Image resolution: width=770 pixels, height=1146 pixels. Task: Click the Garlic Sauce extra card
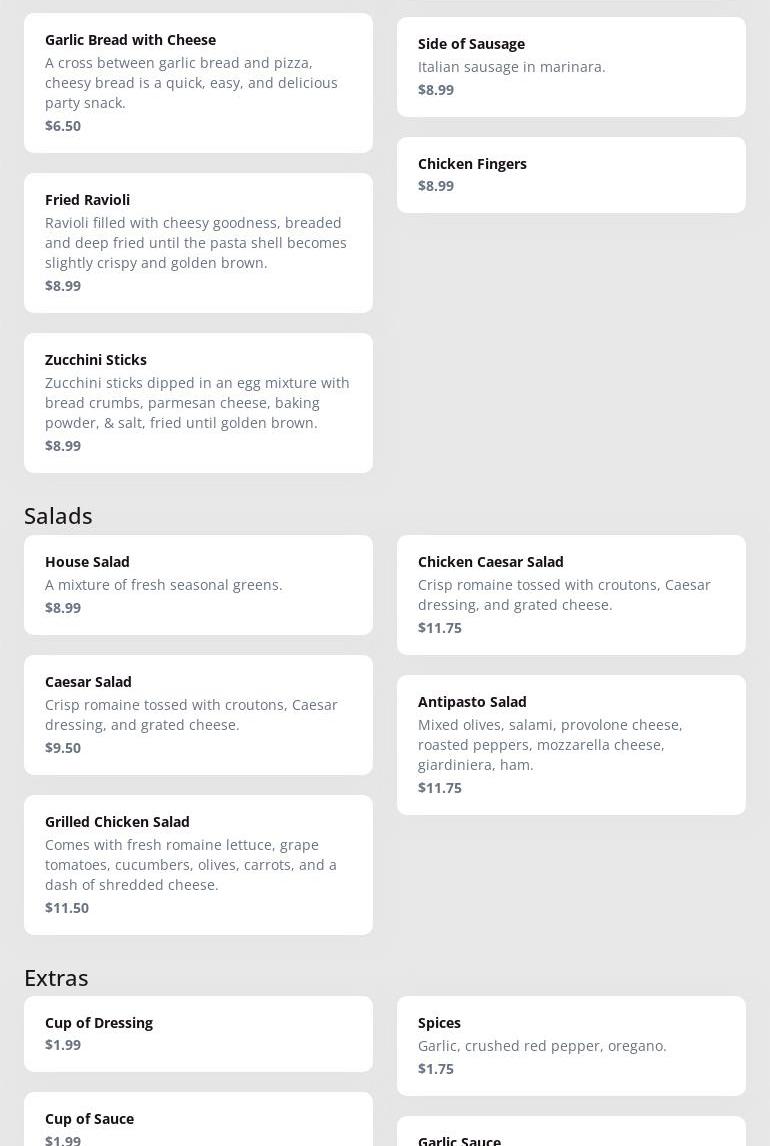click(x=571, y=1136)
